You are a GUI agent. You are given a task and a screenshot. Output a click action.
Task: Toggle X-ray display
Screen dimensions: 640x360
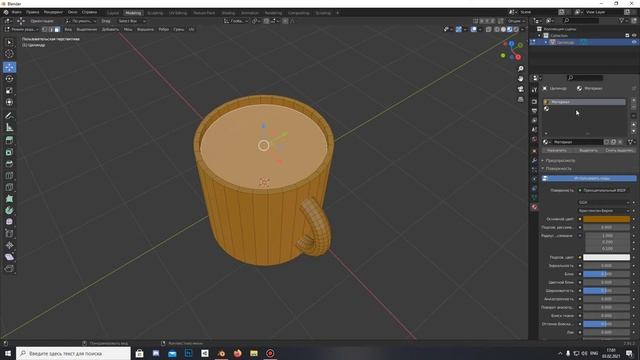point(489,29)
